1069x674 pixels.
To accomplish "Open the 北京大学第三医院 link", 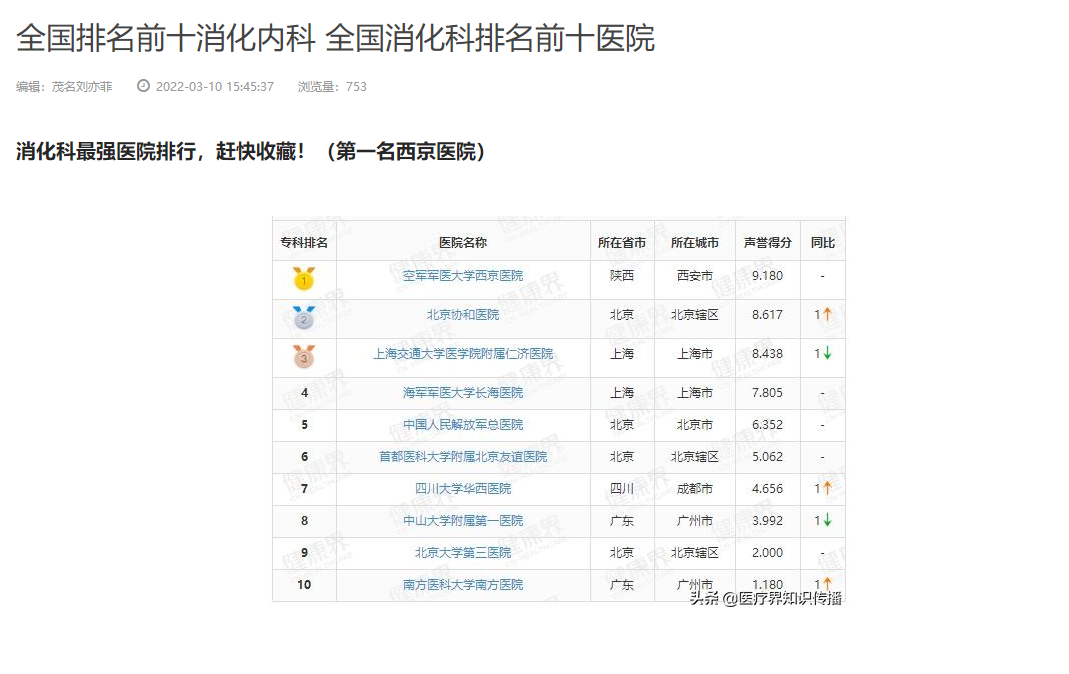I will click(x=463, y=553).
